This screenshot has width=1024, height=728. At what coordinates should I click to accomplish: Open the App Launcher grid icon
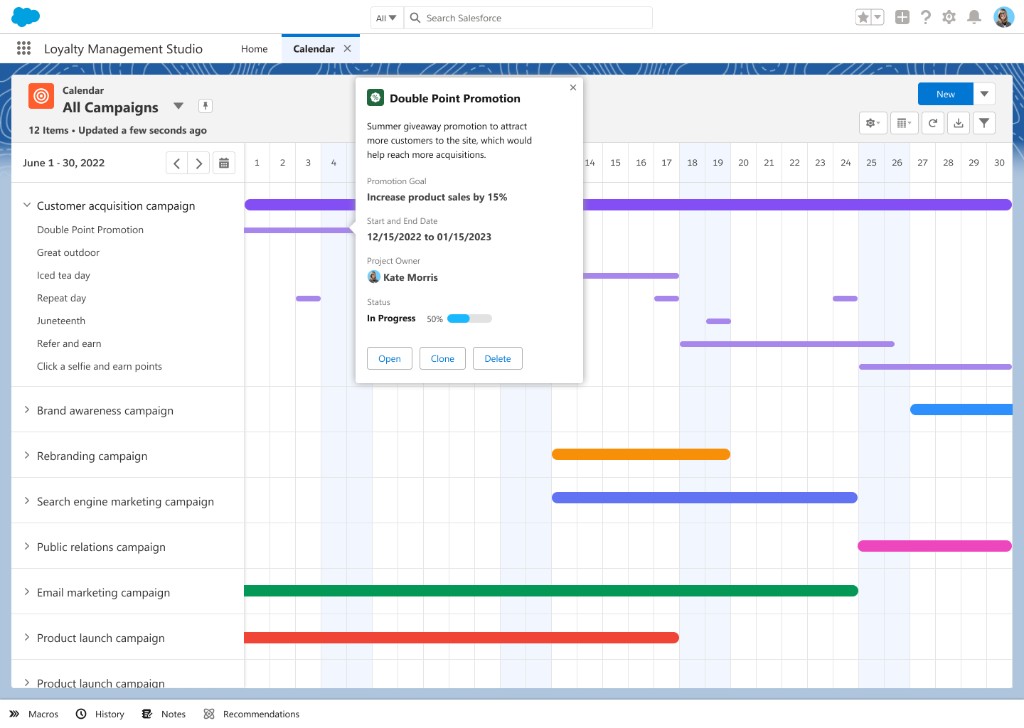click(x=24, y=48)
